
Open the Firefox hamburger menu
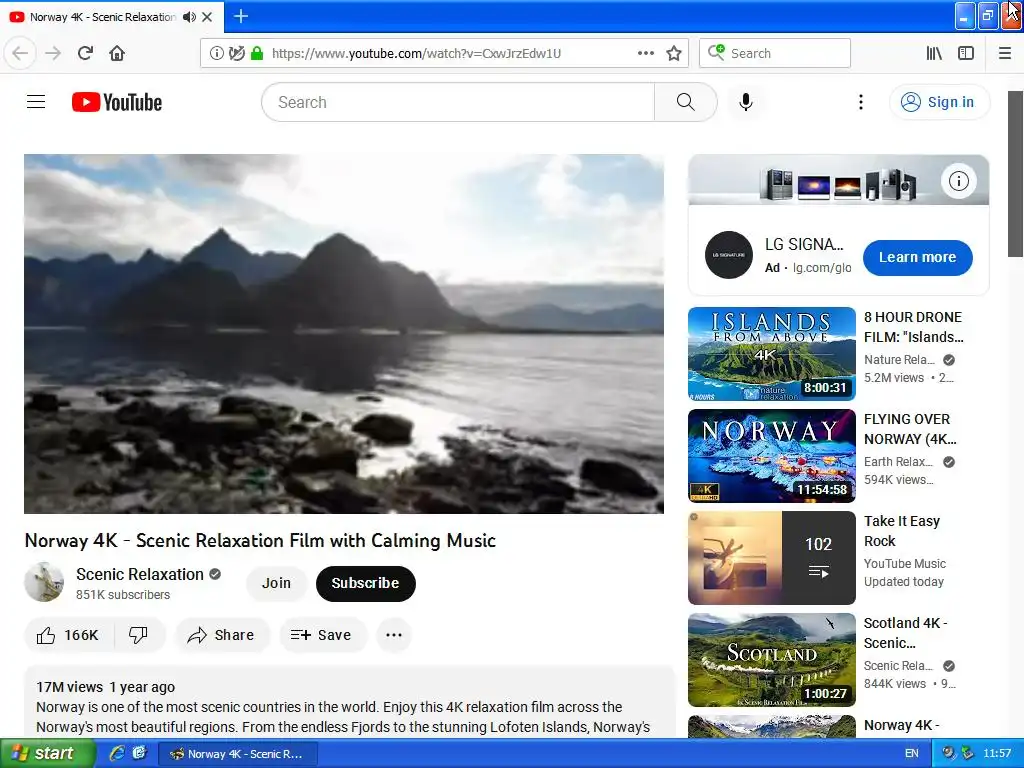click(x=1005, y=53)
